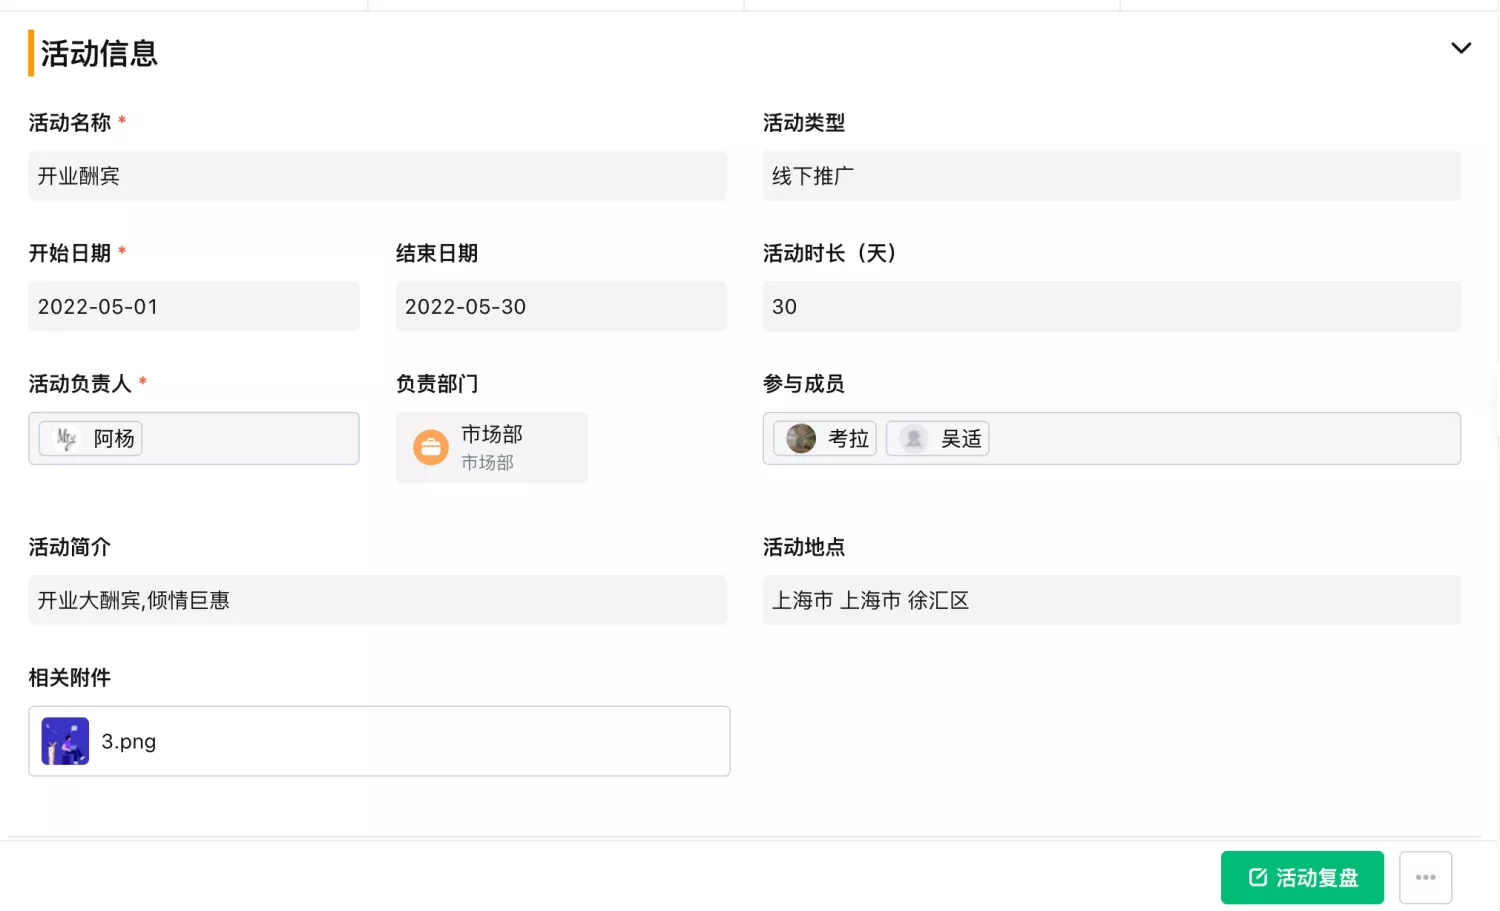Click the 活动时长（天）label

pos(829,254)
